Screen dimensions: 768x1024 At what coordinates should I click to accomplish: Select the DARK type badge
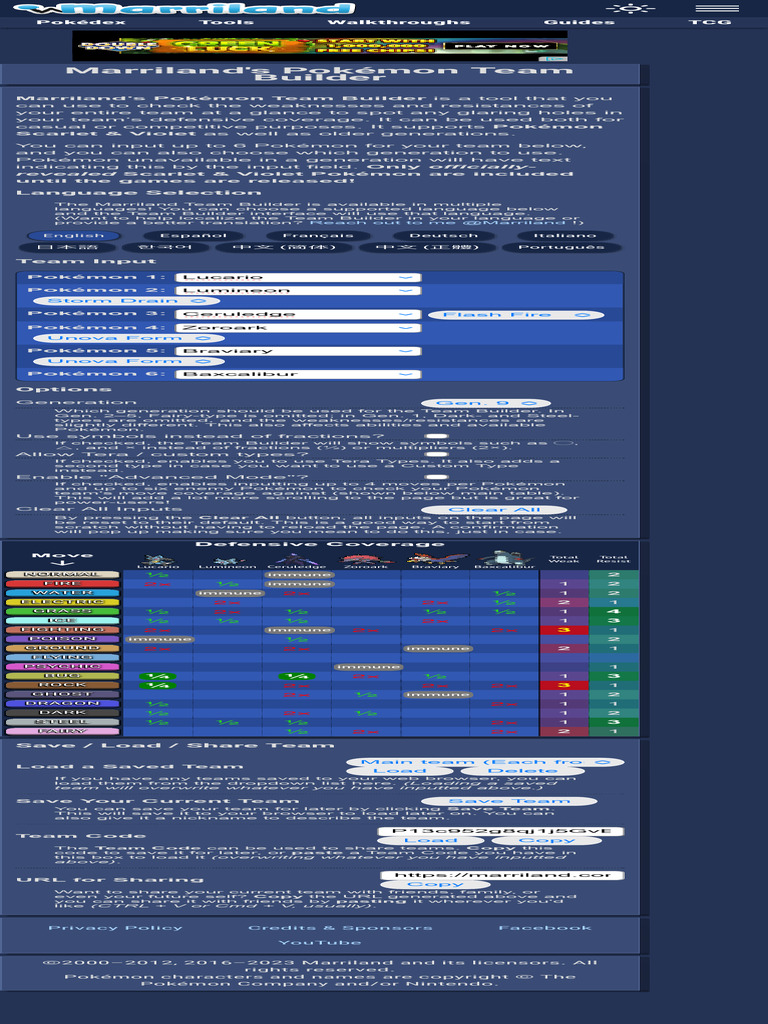pos(63,712)
